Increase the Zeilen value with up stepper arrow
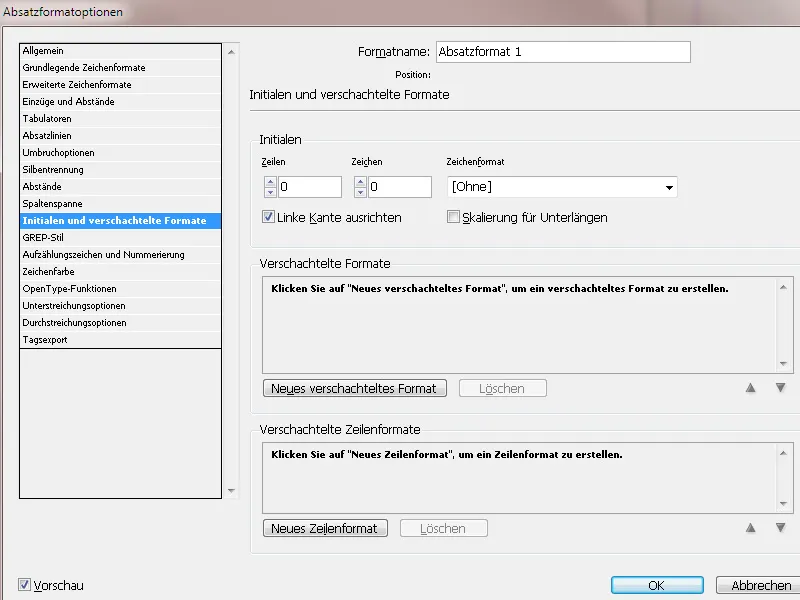800x600 pixels. (x=270, y=182)
